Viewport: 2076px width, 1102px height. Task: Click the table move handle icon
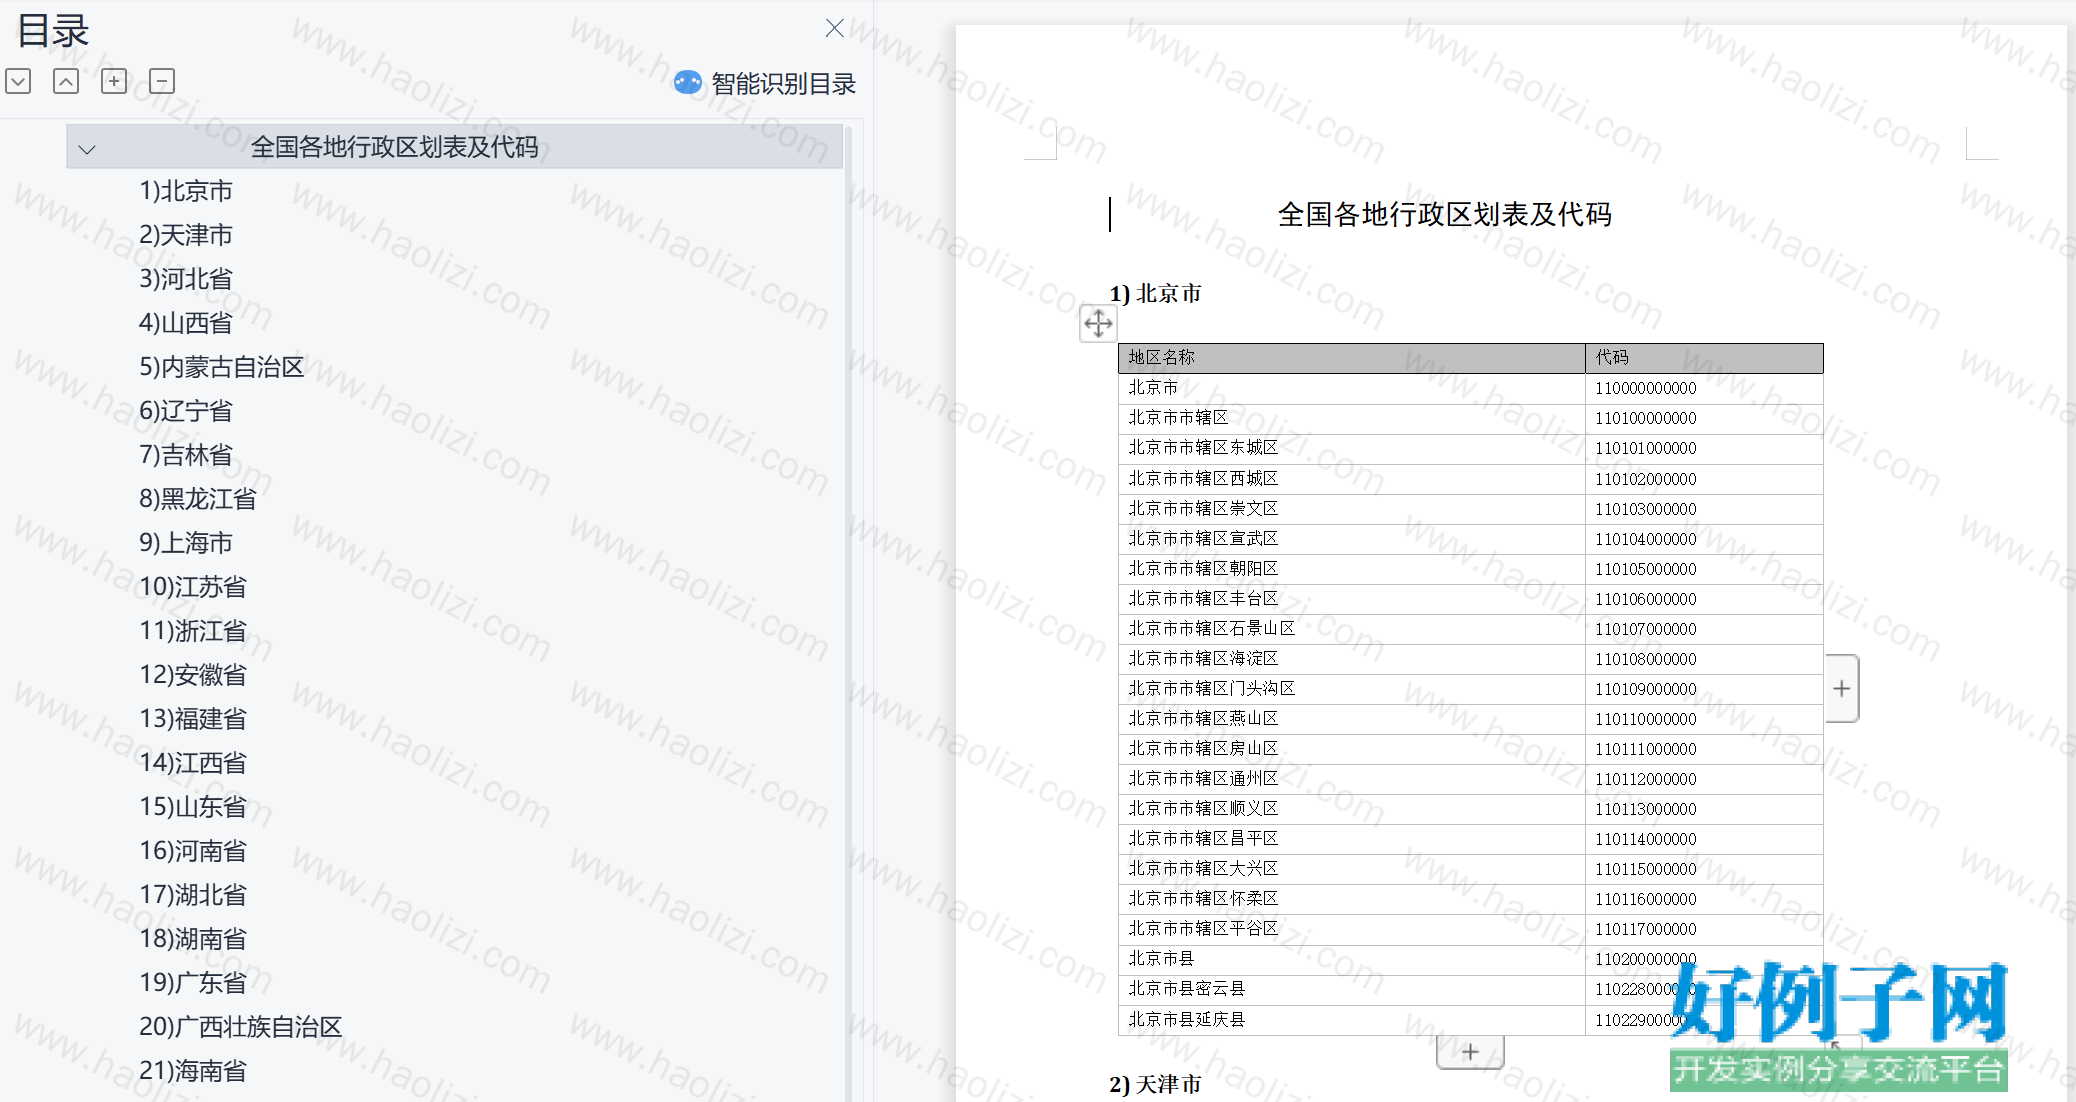(x=1098, y=323)
